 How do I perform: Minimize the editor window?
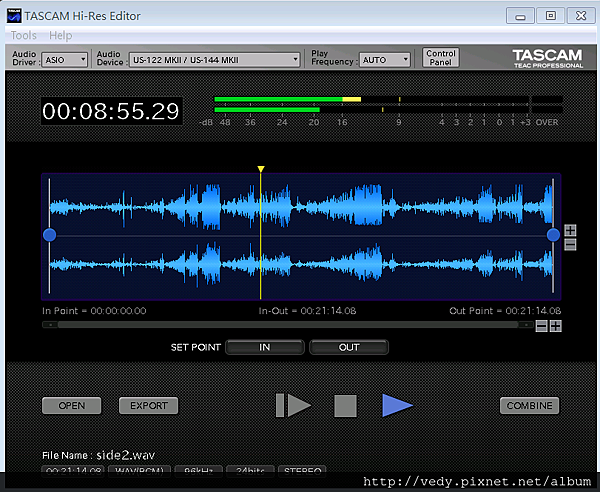point(520,16)
